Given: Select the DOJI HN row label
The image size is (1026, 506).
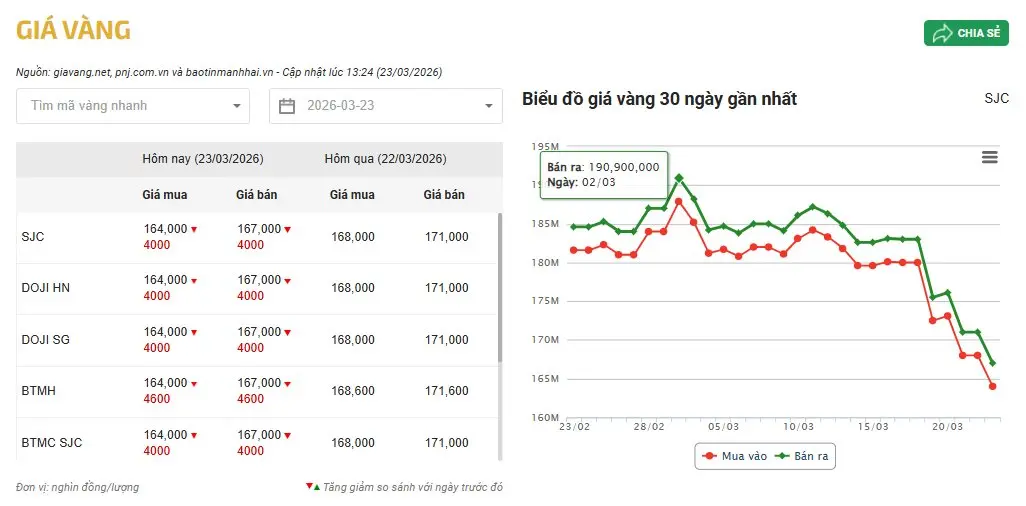Looking at the screenshot, I should (x=45, y=288).
